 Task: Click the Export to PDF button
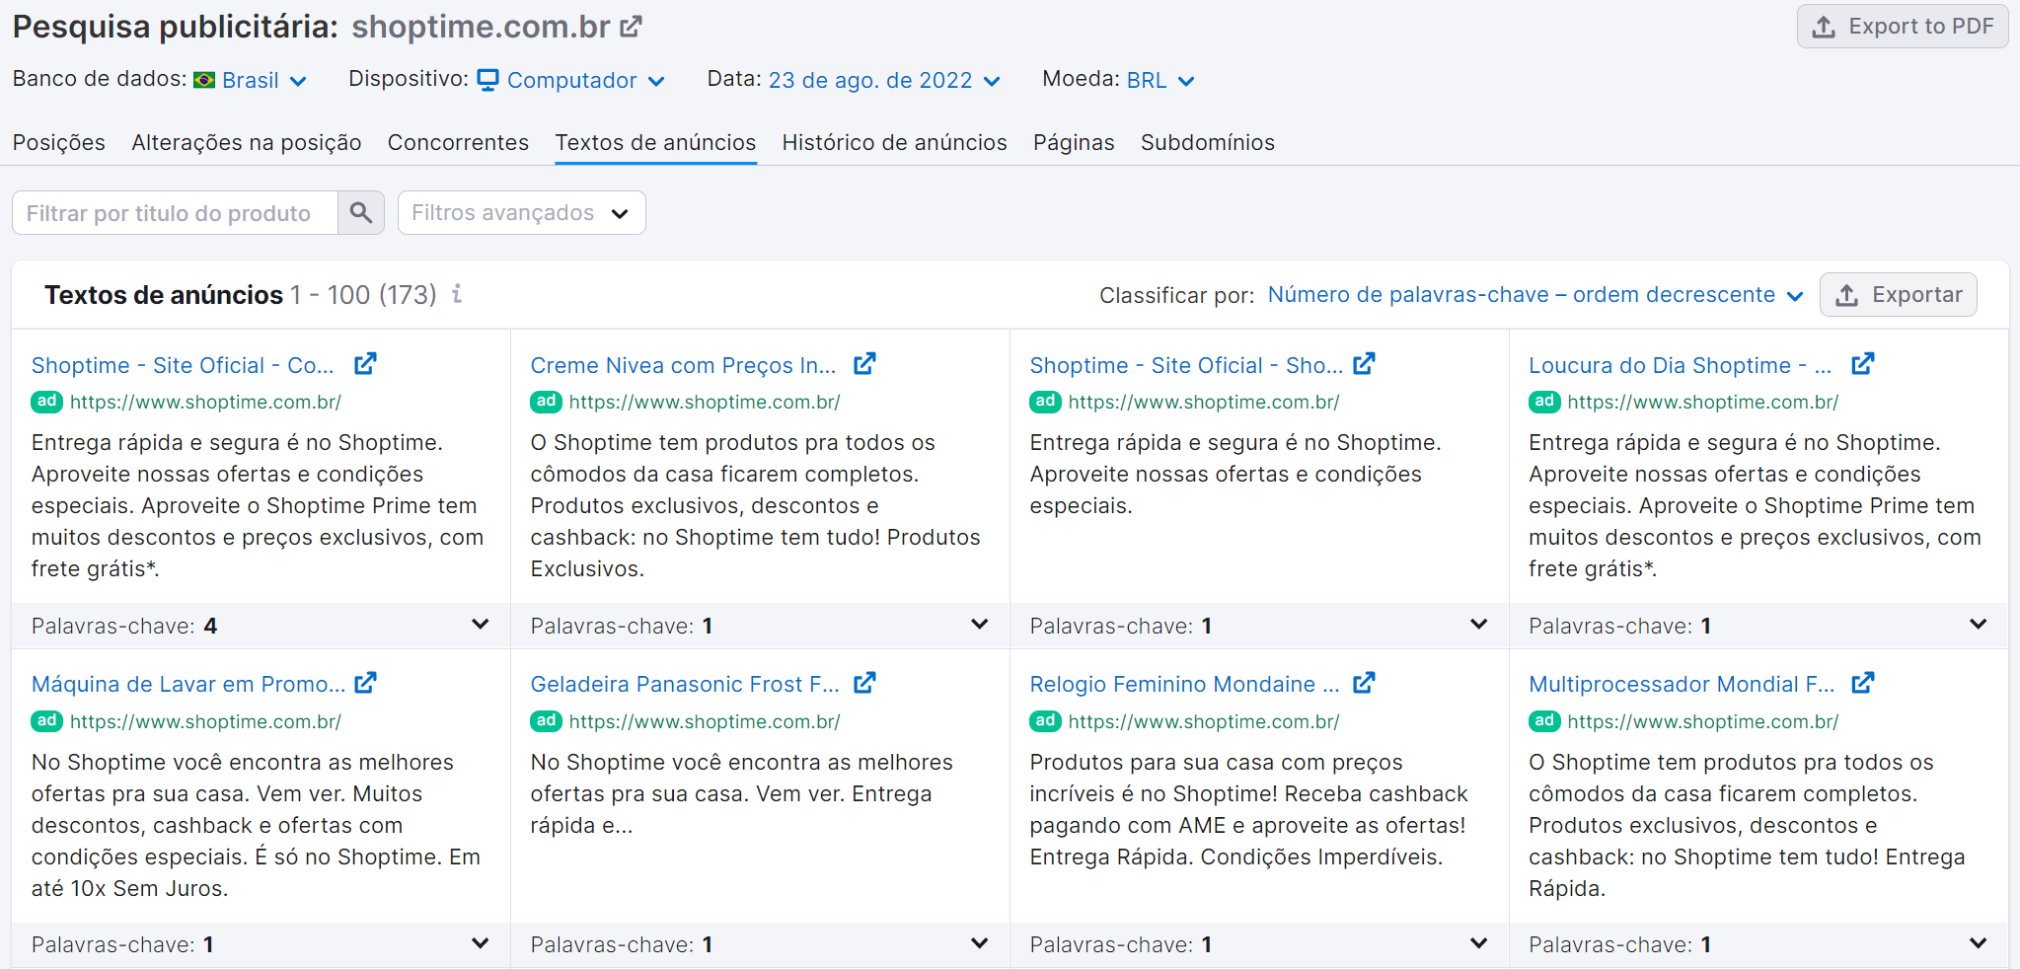(1902, 27)
